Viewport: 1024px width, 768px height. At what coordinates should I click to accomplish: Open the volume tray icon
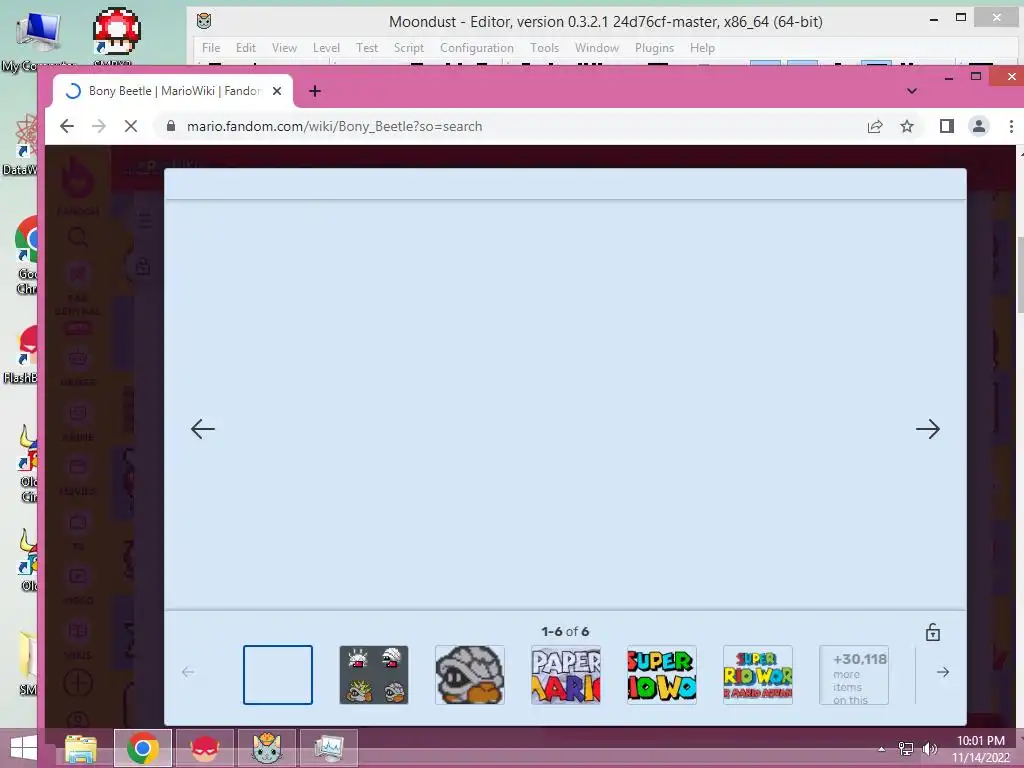tap(929, 748)
